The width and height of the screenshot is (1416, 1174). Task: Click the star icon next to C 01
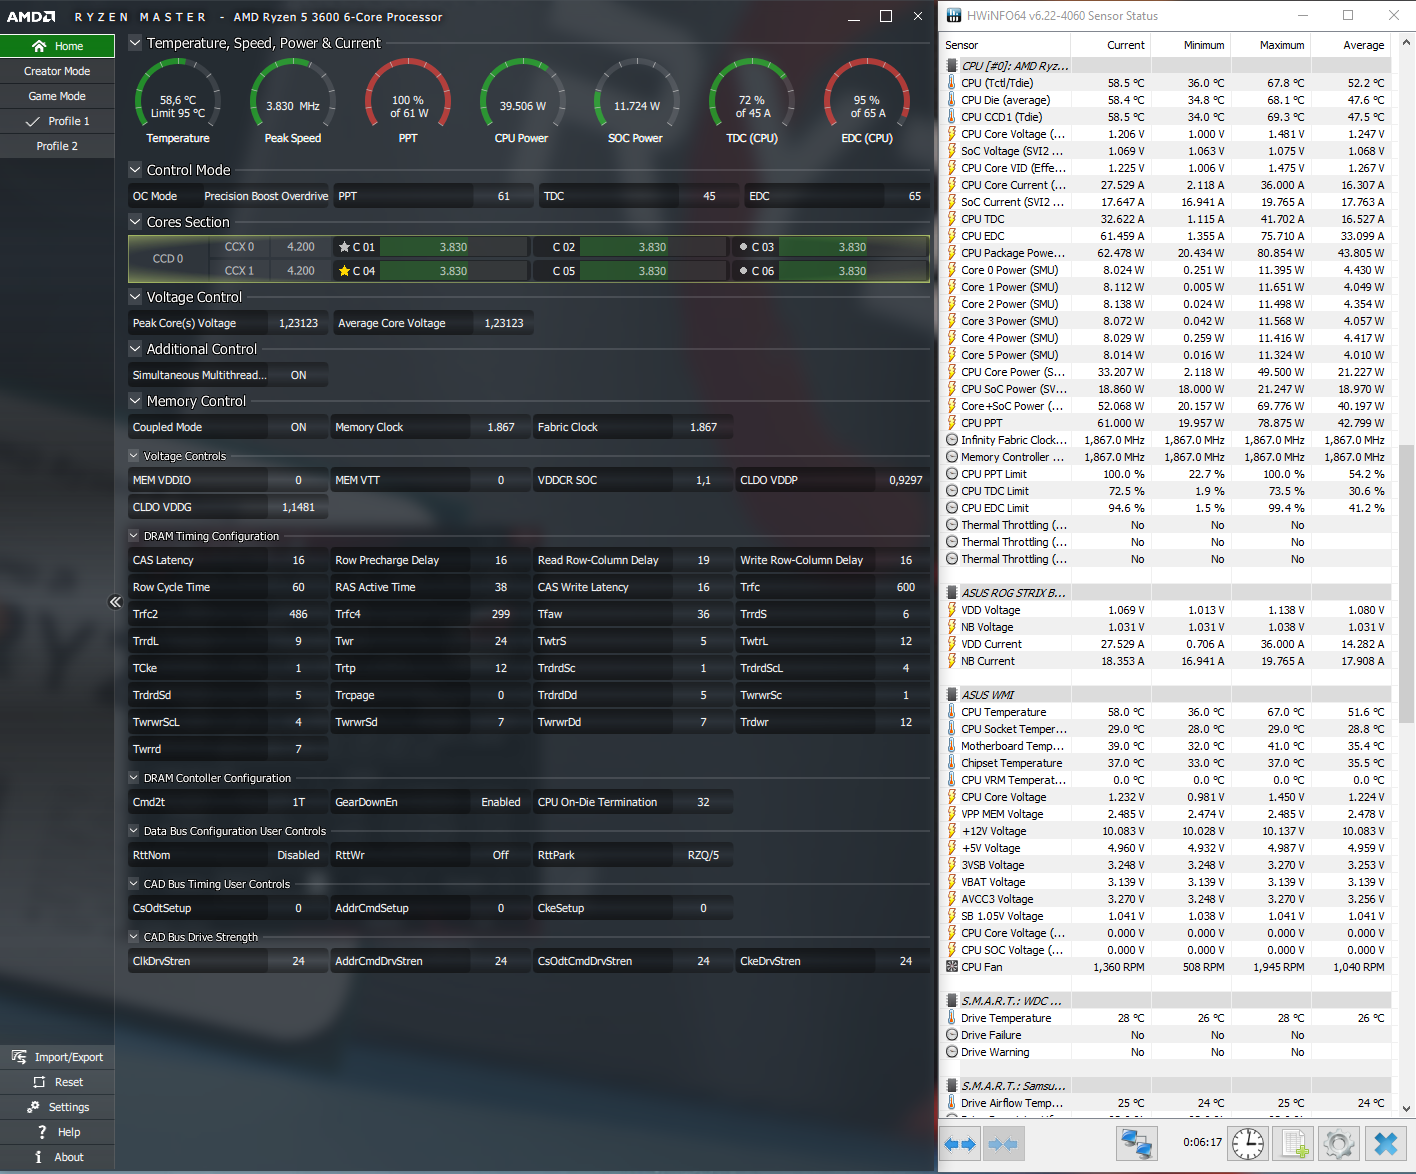[344, 247]
